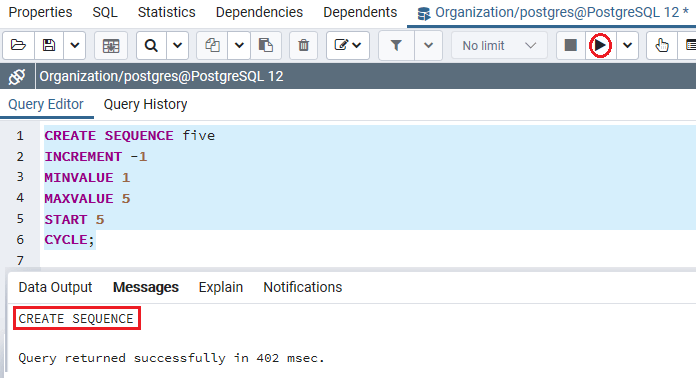Image resolution: width=696 pixels, height=378 pixels.
Task: Click empty editor line 7 number
Action: tap(20, 260)
